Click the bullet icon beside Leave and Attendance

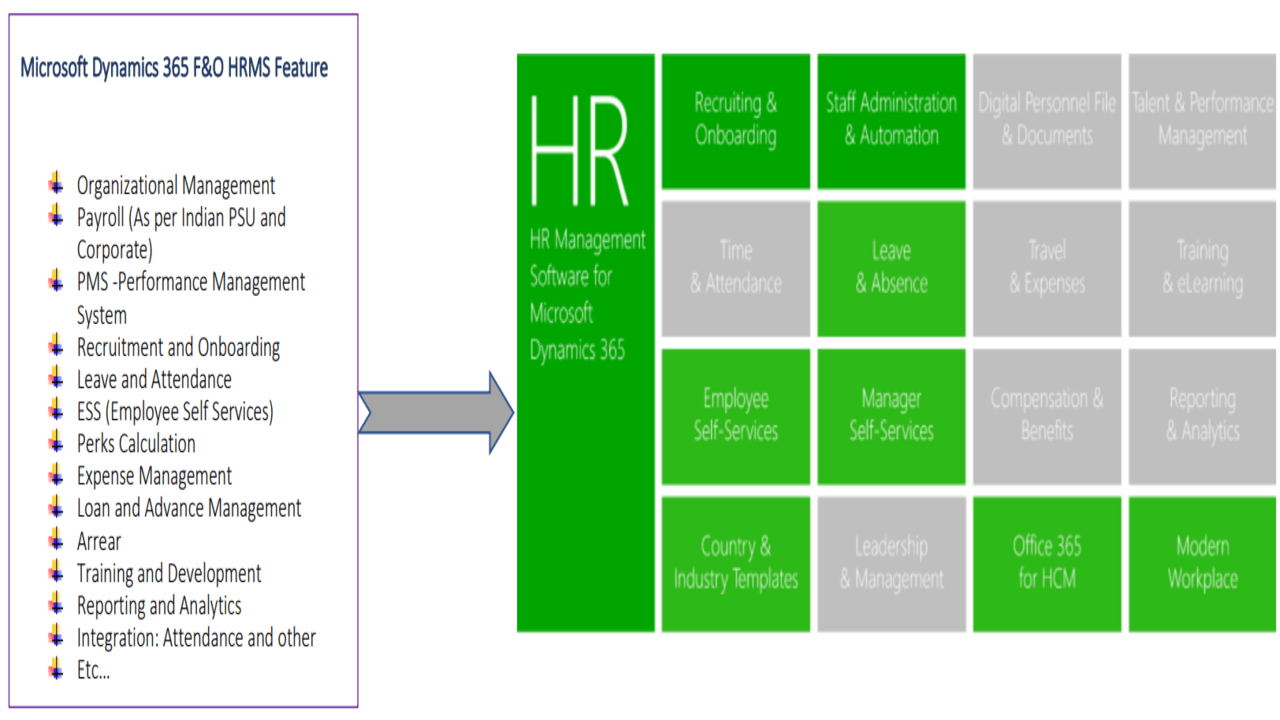pos(57,378)
